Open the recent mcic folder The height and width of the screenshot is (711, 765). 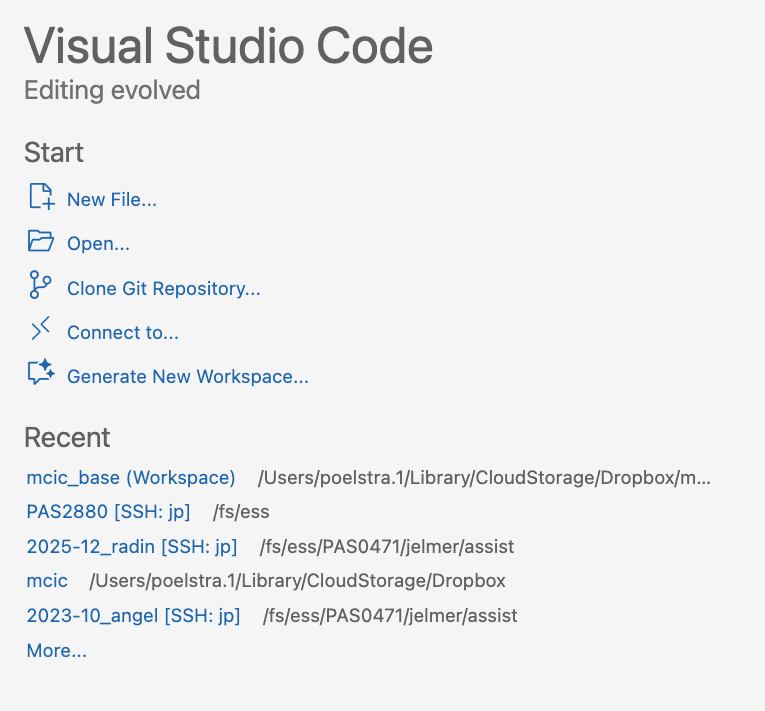point(47,581)
